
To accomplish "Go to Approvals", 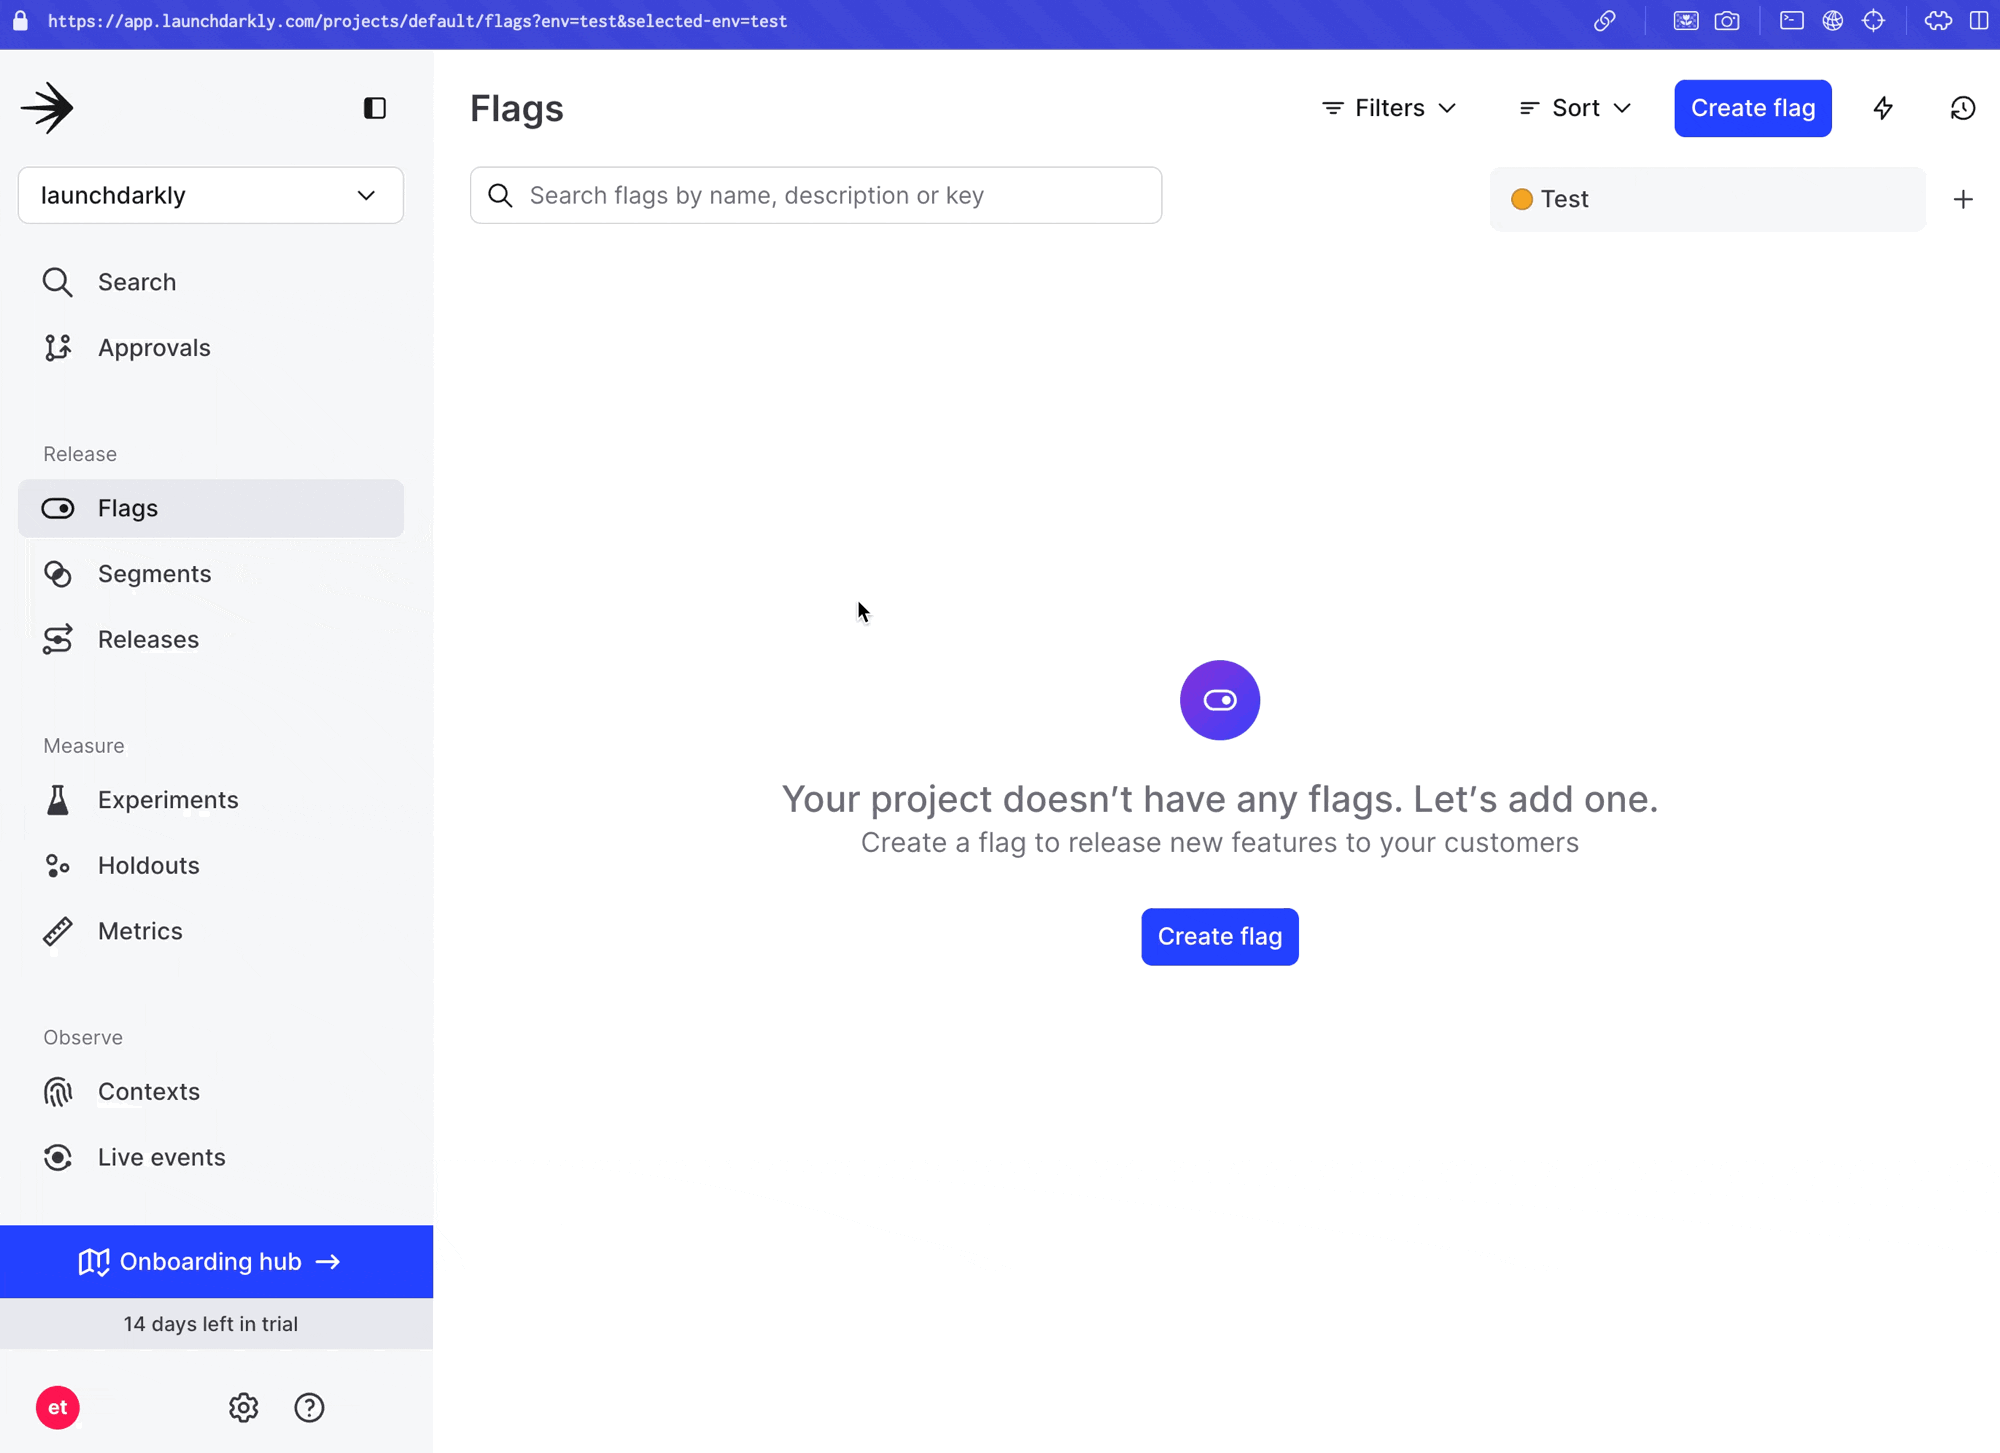I will click(x=211, y=348).
